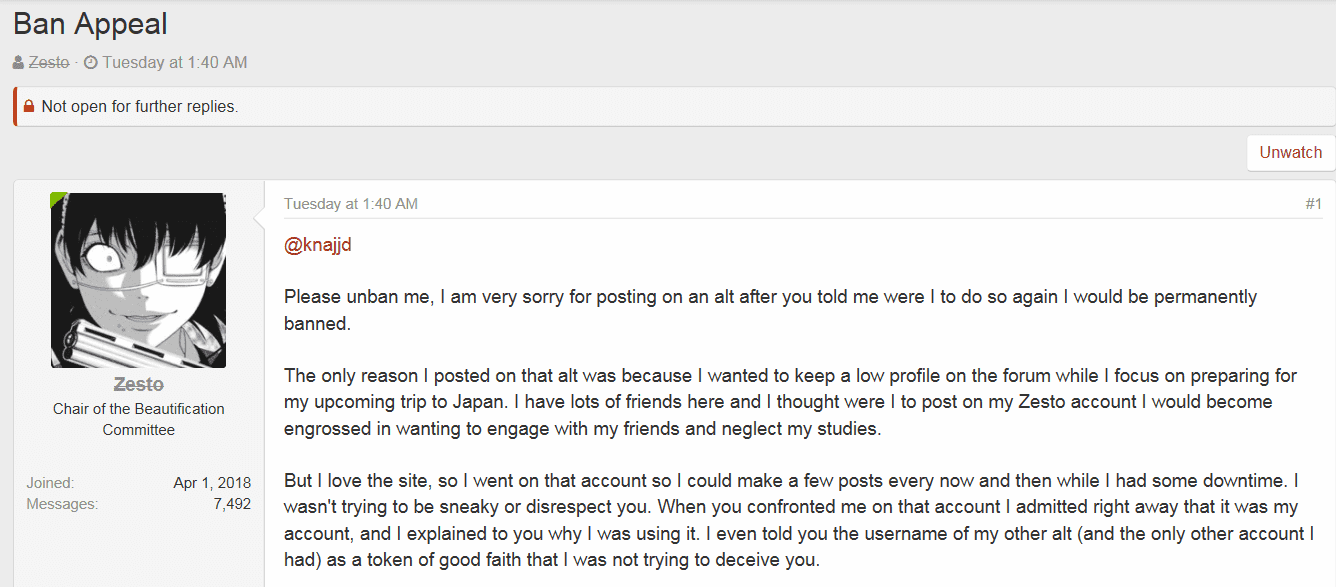The height and width of the screenshot is (587, 1336).
Task: Open the struck-through Zesto link under thread title
Action: (49, 62)
